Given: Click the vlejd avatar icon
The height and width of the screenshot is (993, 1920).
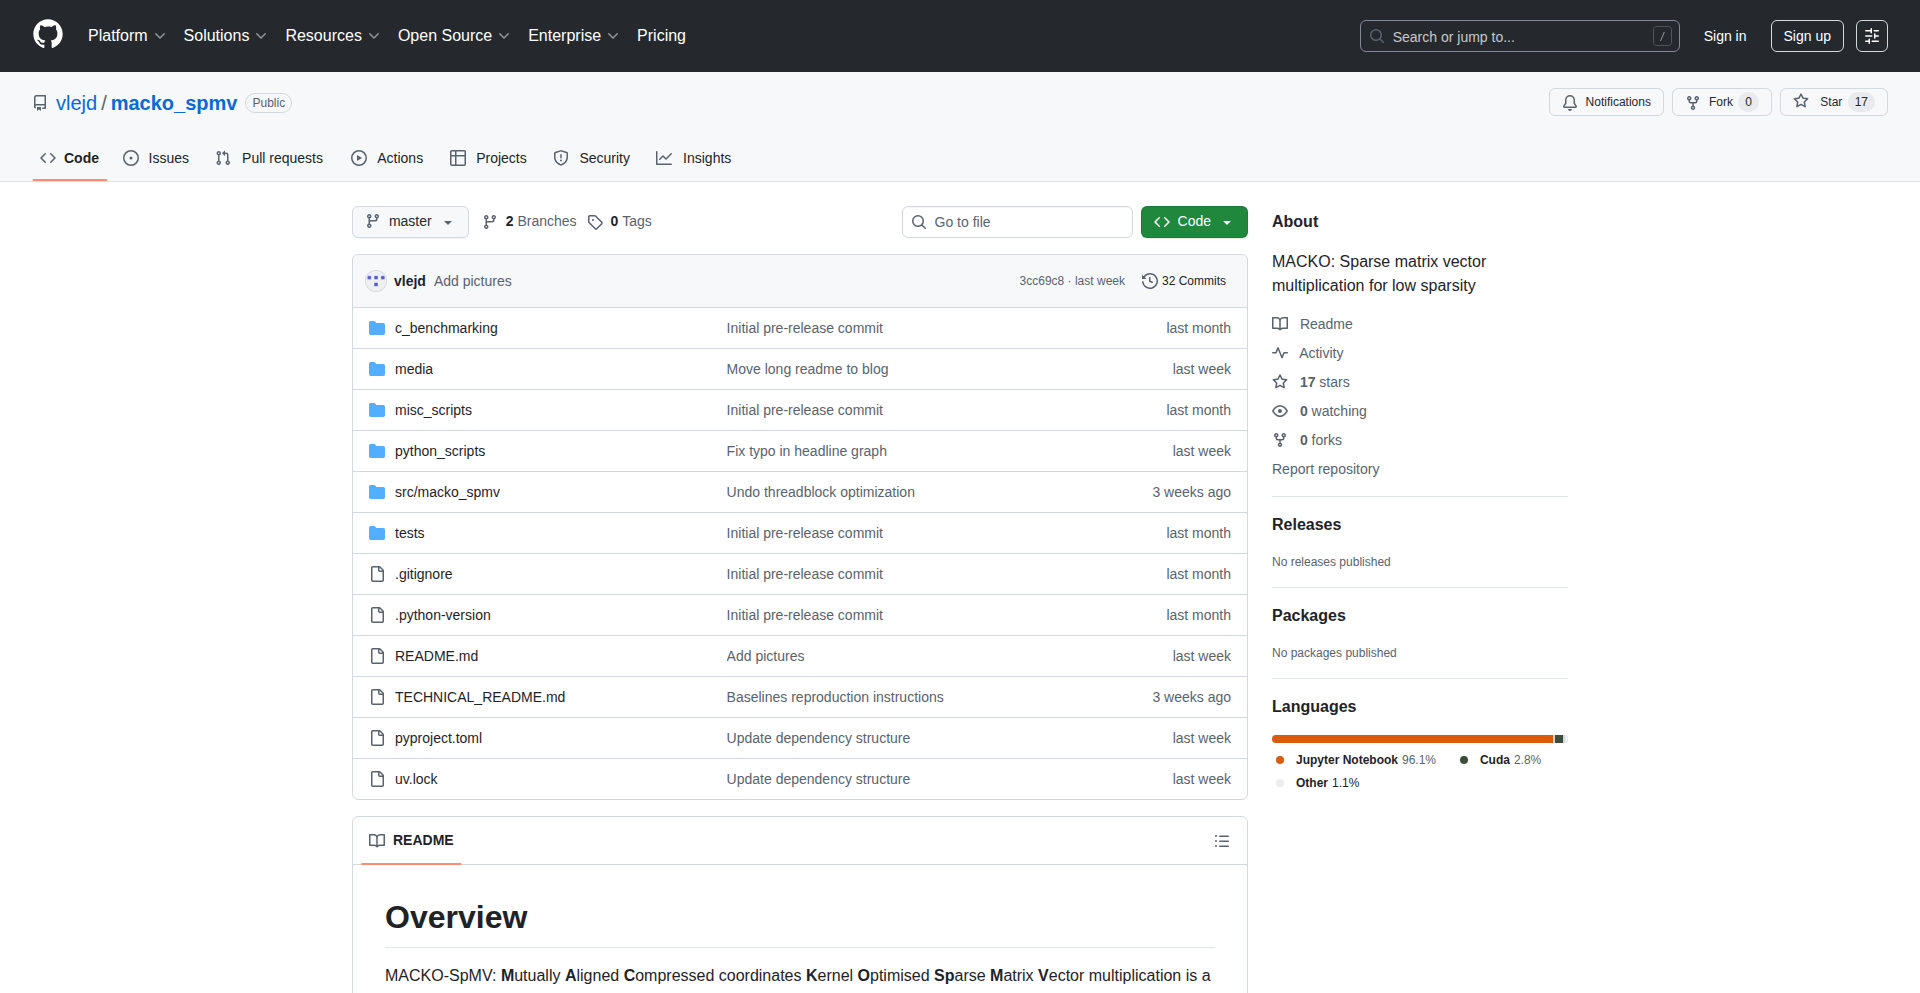Looking at the screenshot, I should 376,281.
